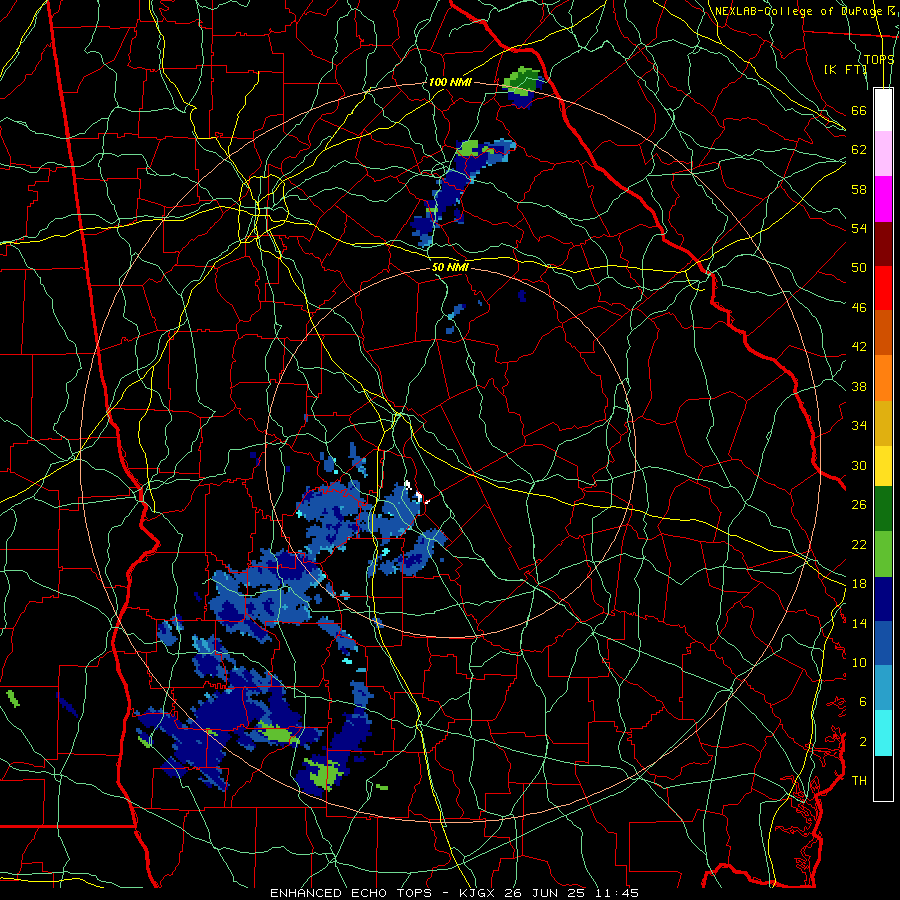This screenshot has width=900, height=900.
Task: Click the amber 34-38 kft legend swatch
Action: pyautogui.click(x=883, y=423)
